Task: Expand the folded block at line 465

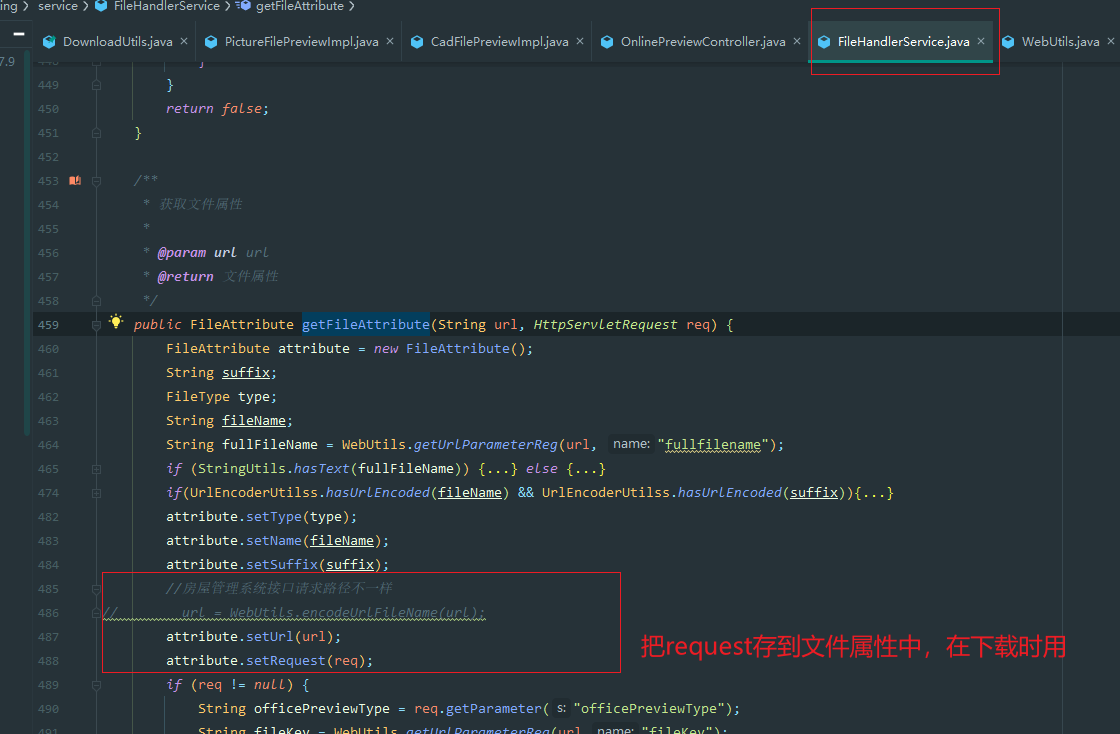Action: (97, 469)
